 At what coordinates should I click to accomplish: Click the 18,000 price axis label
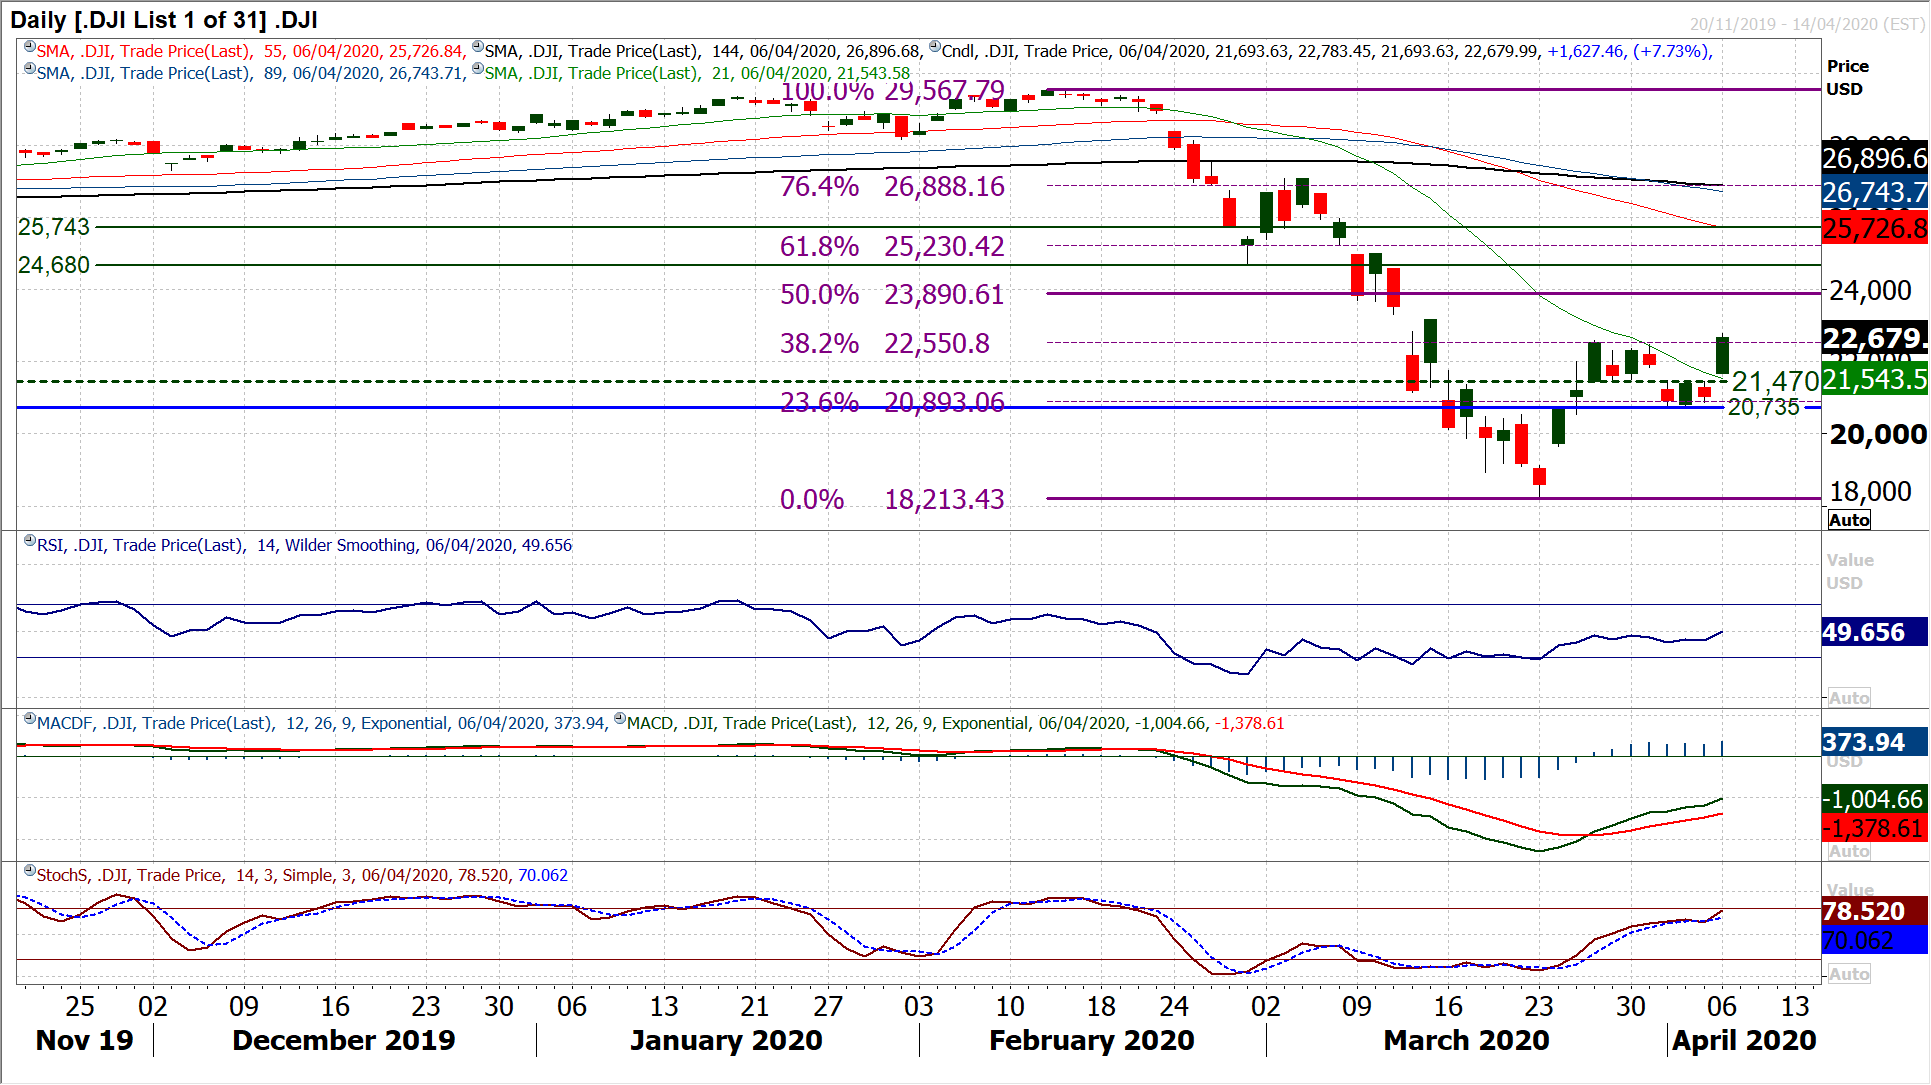click(x=1870, y=491)
